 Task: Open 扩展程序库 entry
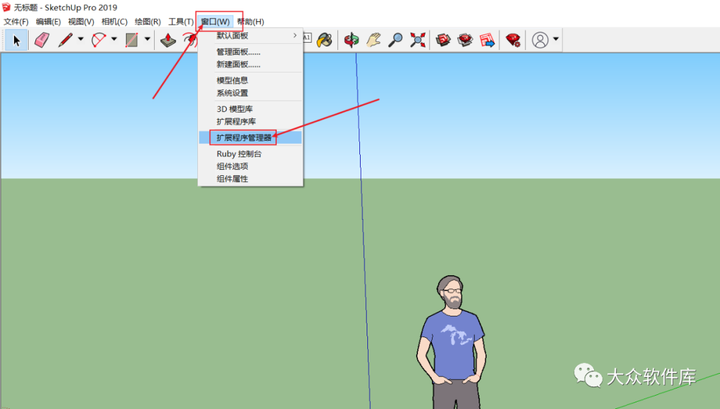pos(251,121)
